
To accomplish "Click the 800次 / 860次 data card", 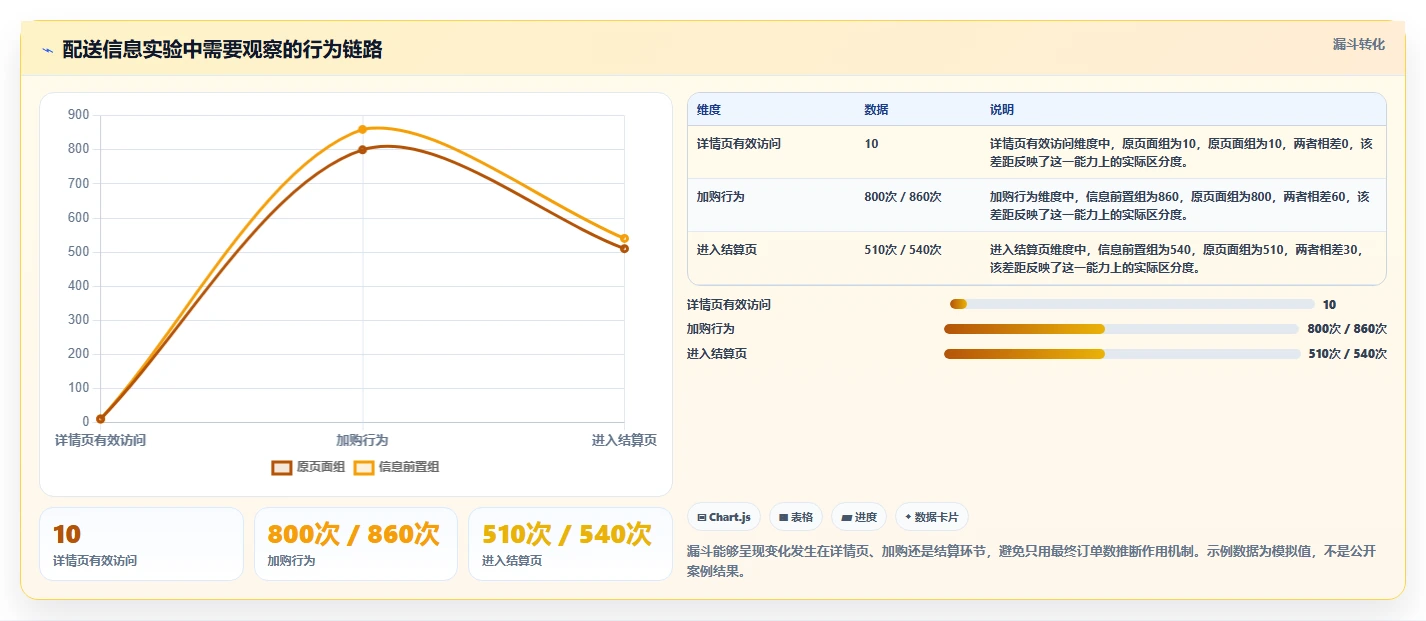I will tap(356, 544).
